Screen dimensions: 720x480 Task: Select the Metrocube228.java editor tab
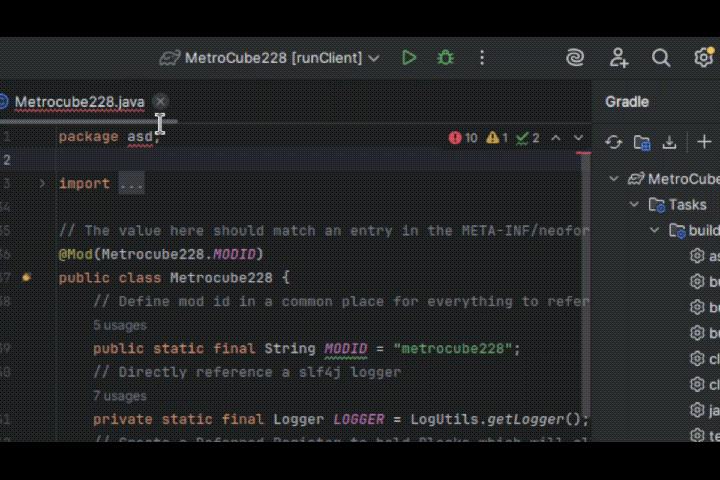pos(79,102)
